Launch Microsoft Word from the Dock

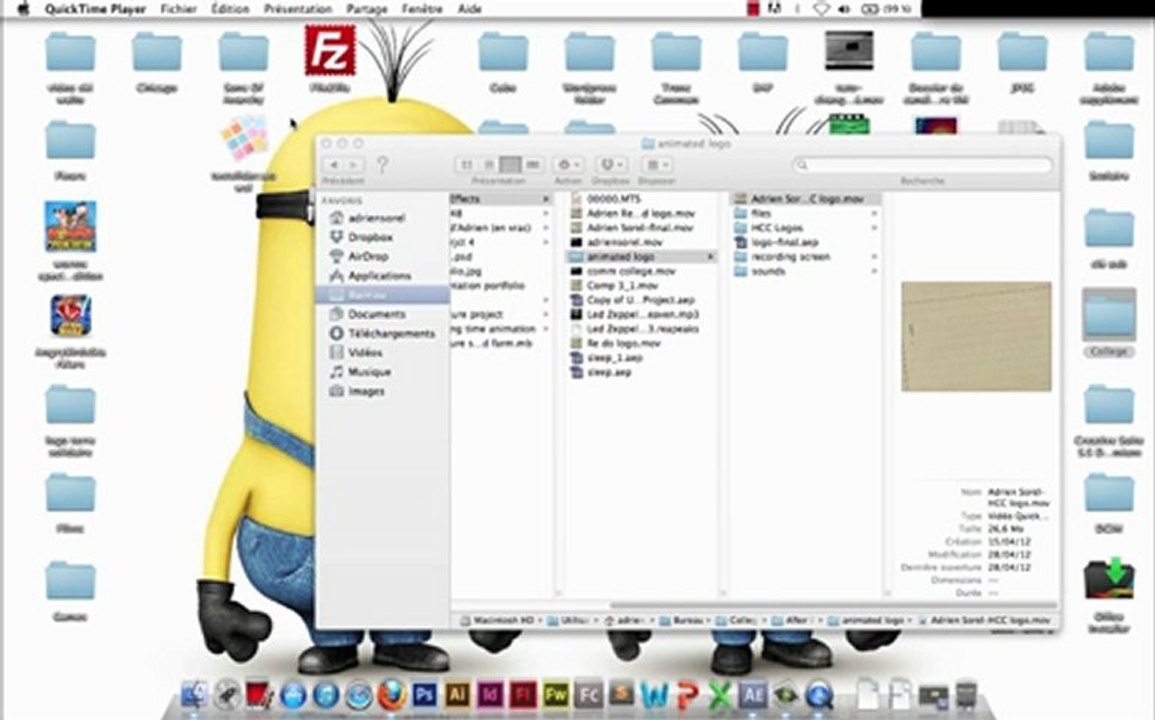tap(653, 694)
